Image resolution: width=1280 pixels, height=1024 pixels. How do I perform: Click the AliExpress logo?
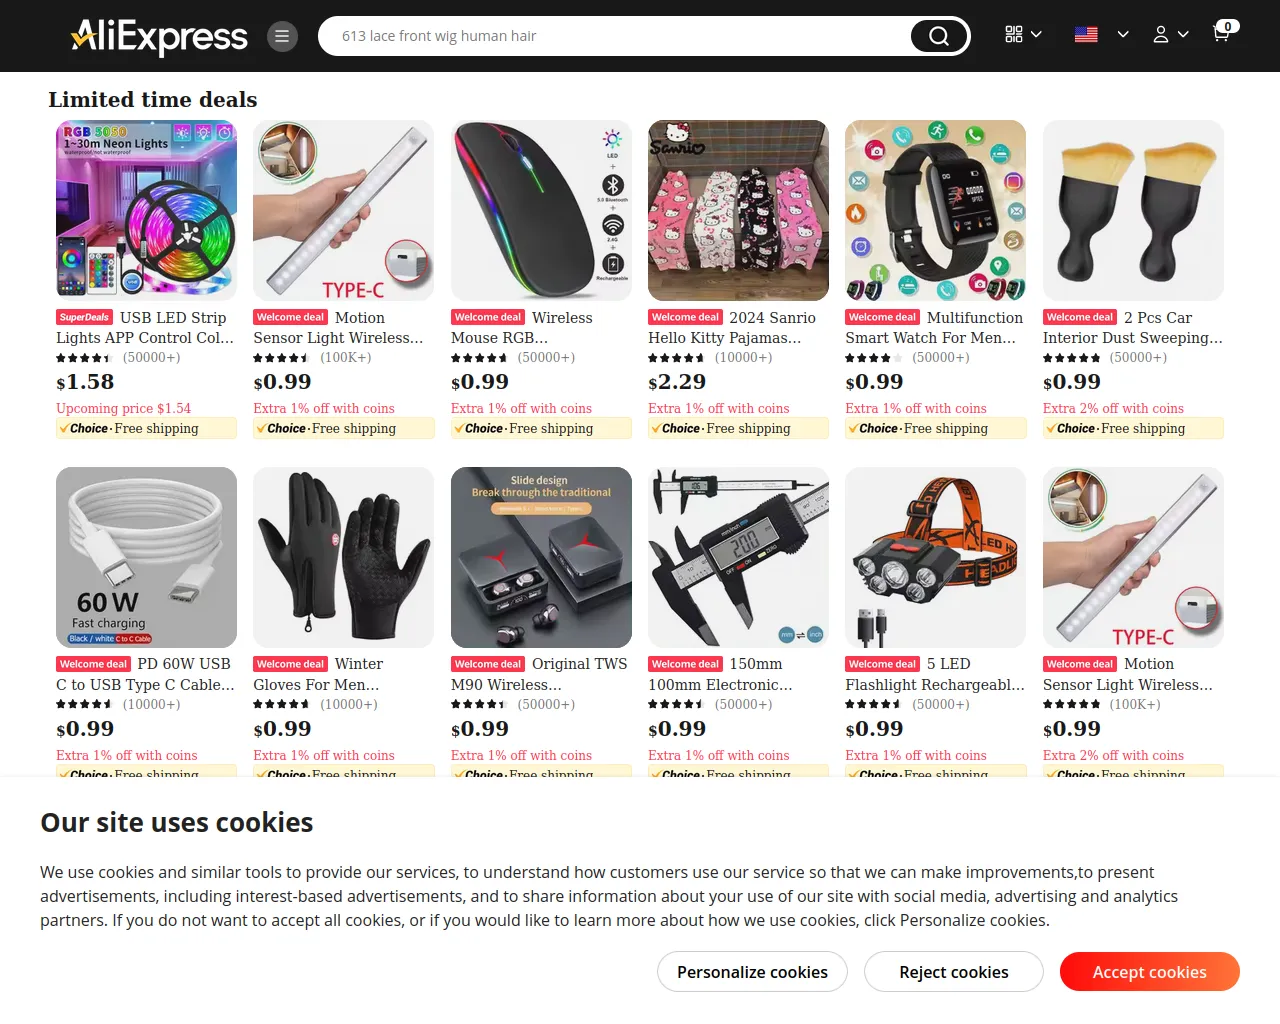[159, 37]
